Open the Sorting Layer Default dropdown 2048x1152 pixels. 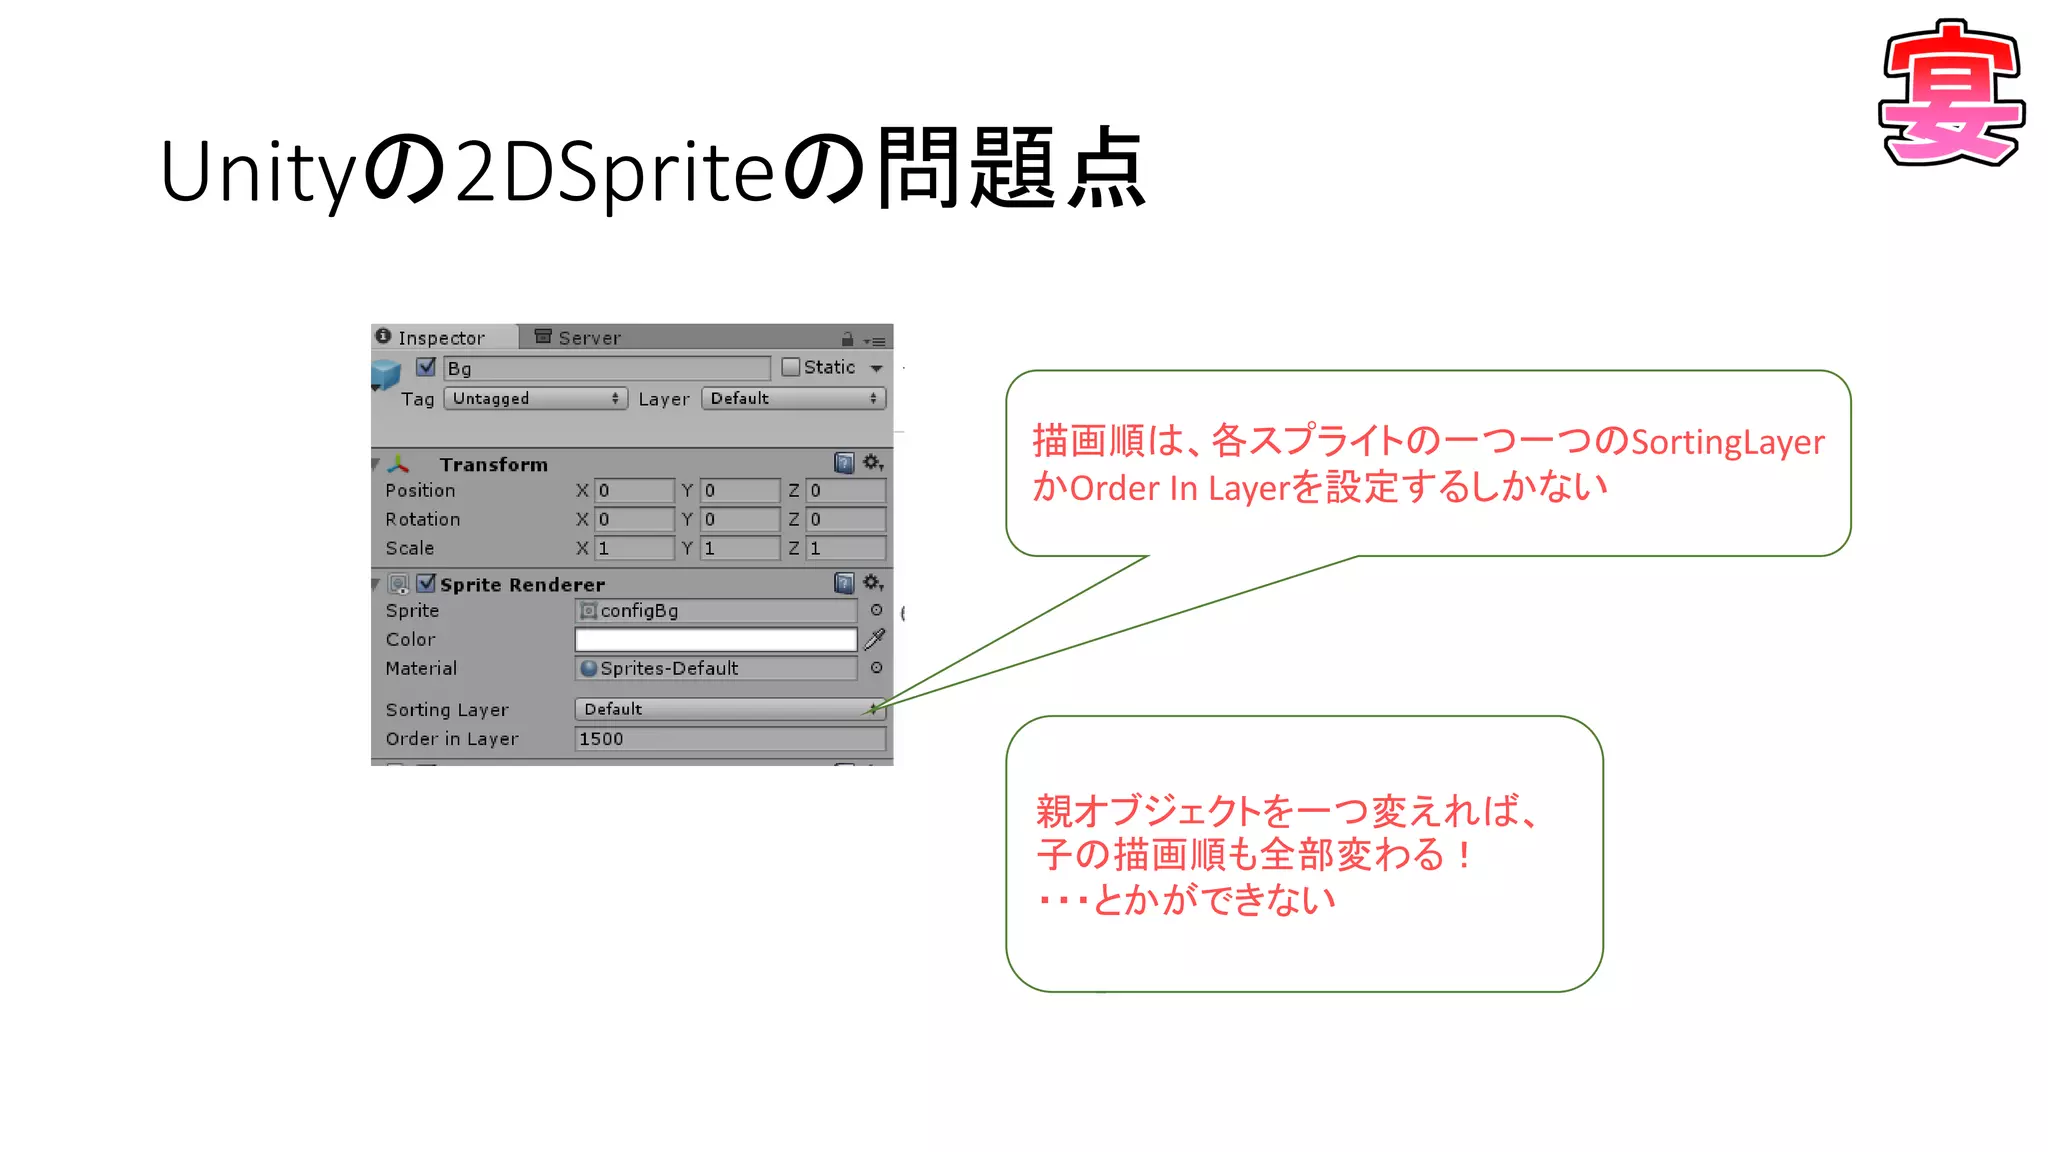point(730,709)
